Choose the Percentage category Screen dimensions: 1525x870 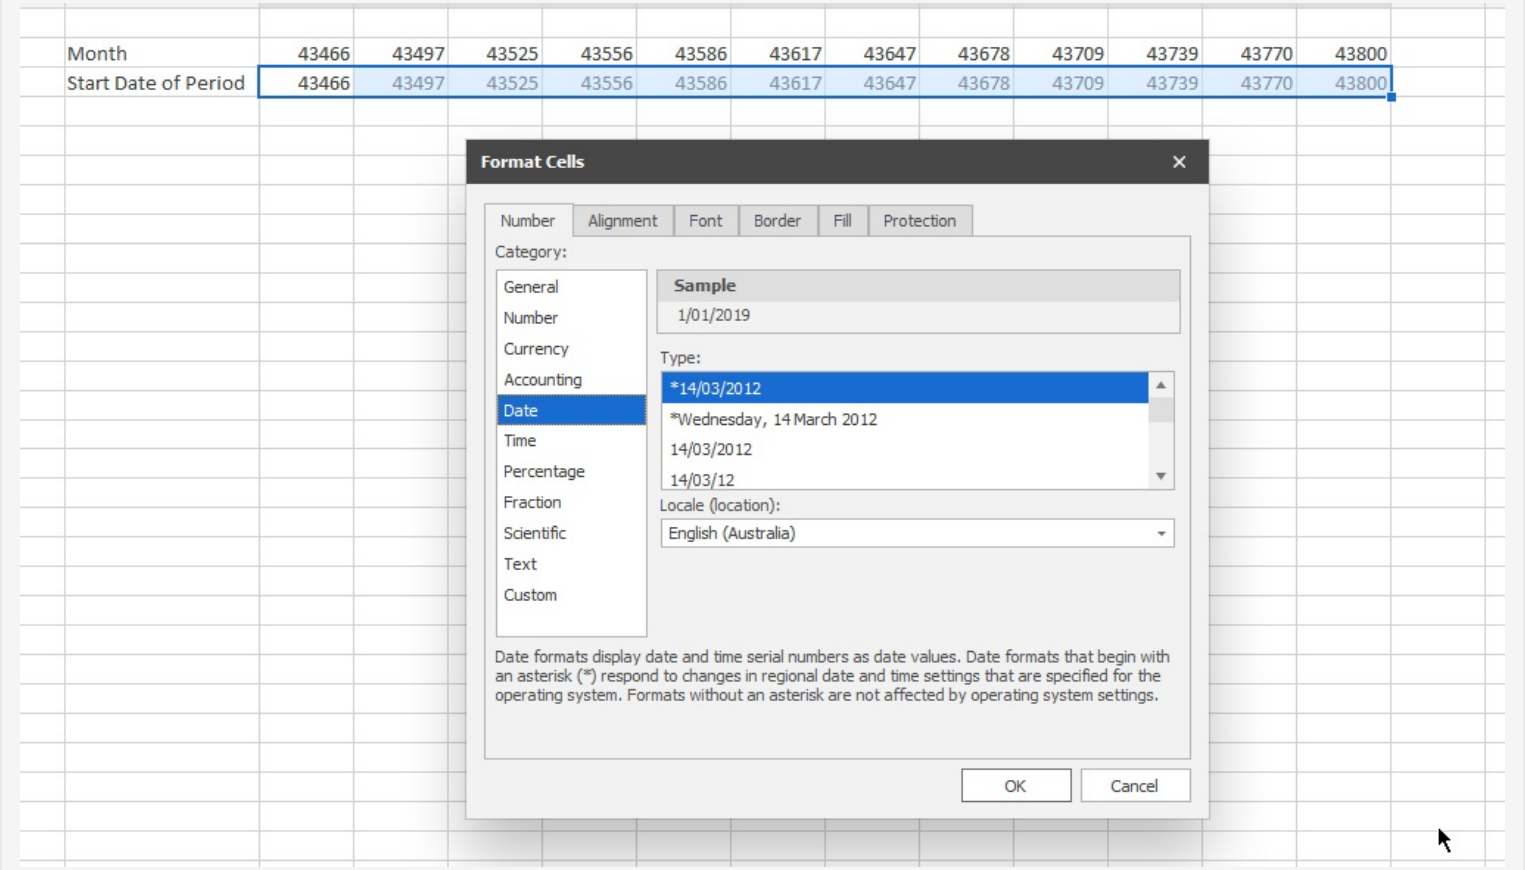544,471
